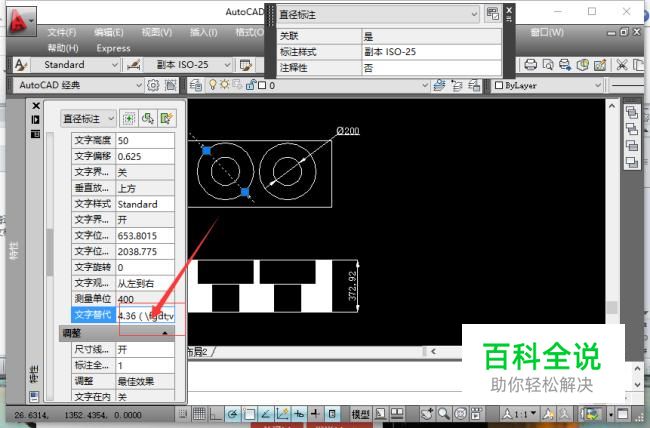Toggle Grid display in the status bar
The width and height of the screenshot is (650, 428).
tap(199, 414)
